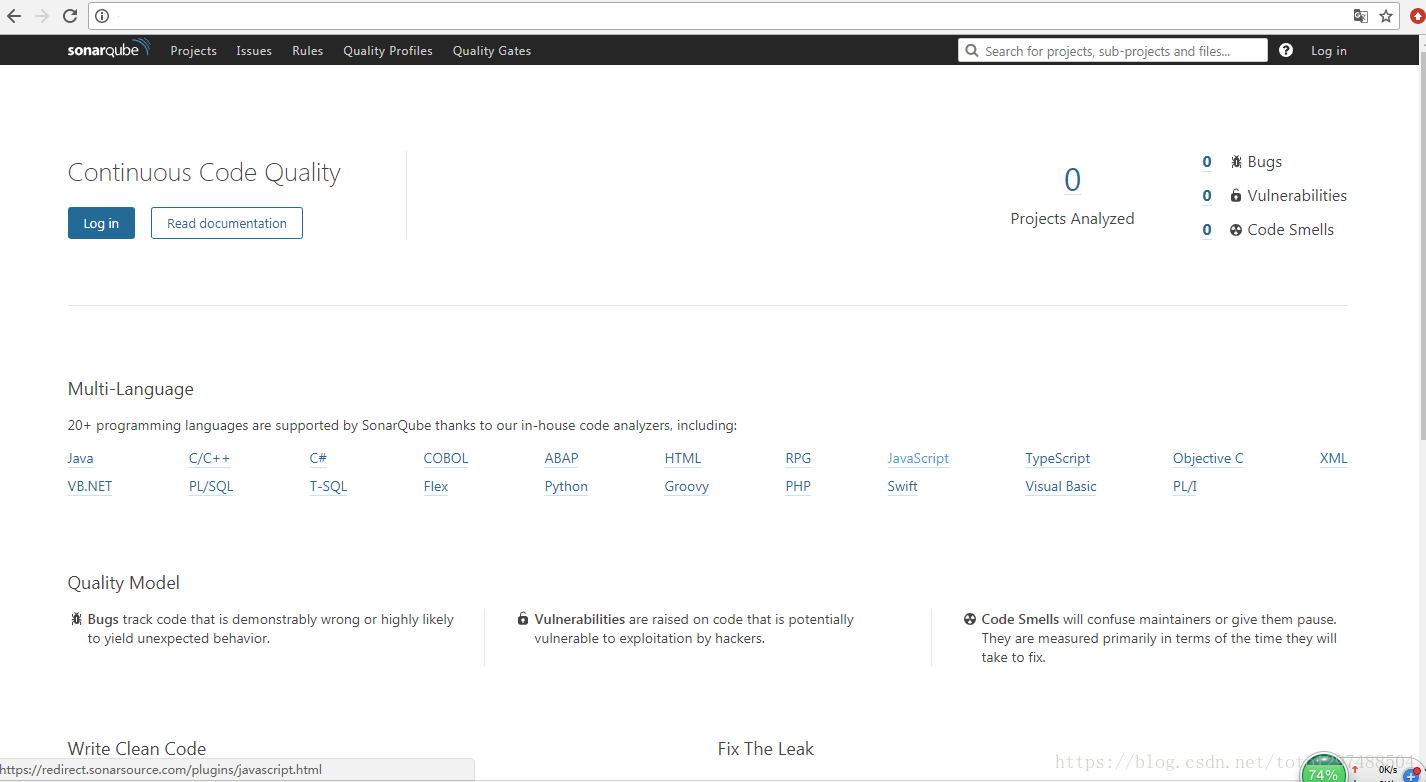Viewport: 1426px width, 782px height.
Task: Bookmark this page with the star icon
Action: pos(1386,16)
